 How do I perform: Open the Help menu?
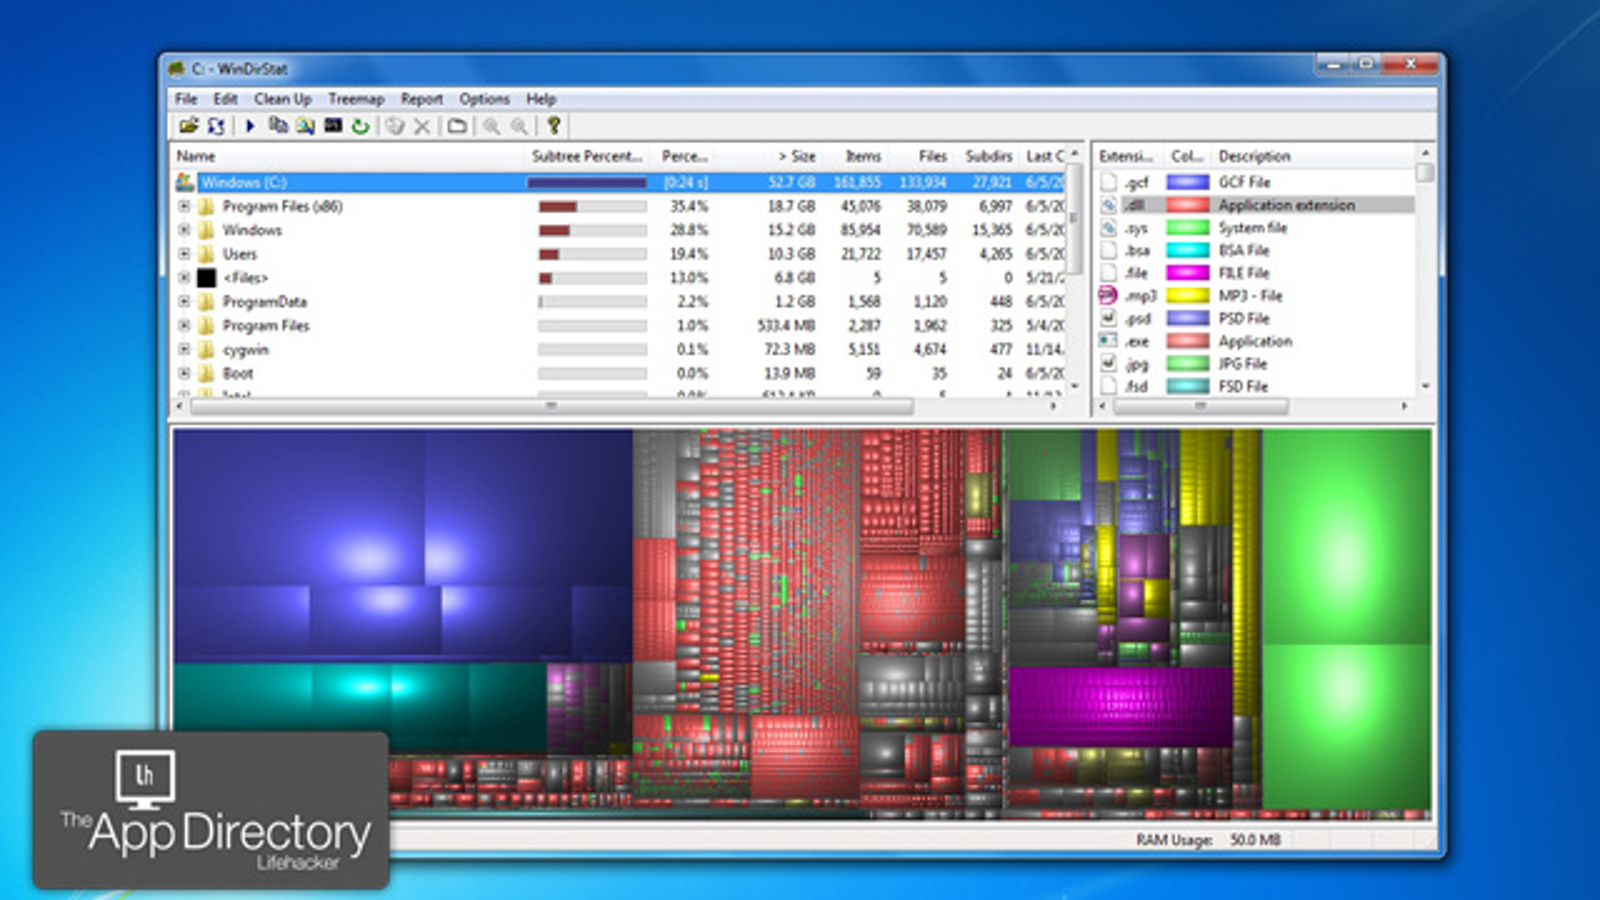tap(541, 99)
